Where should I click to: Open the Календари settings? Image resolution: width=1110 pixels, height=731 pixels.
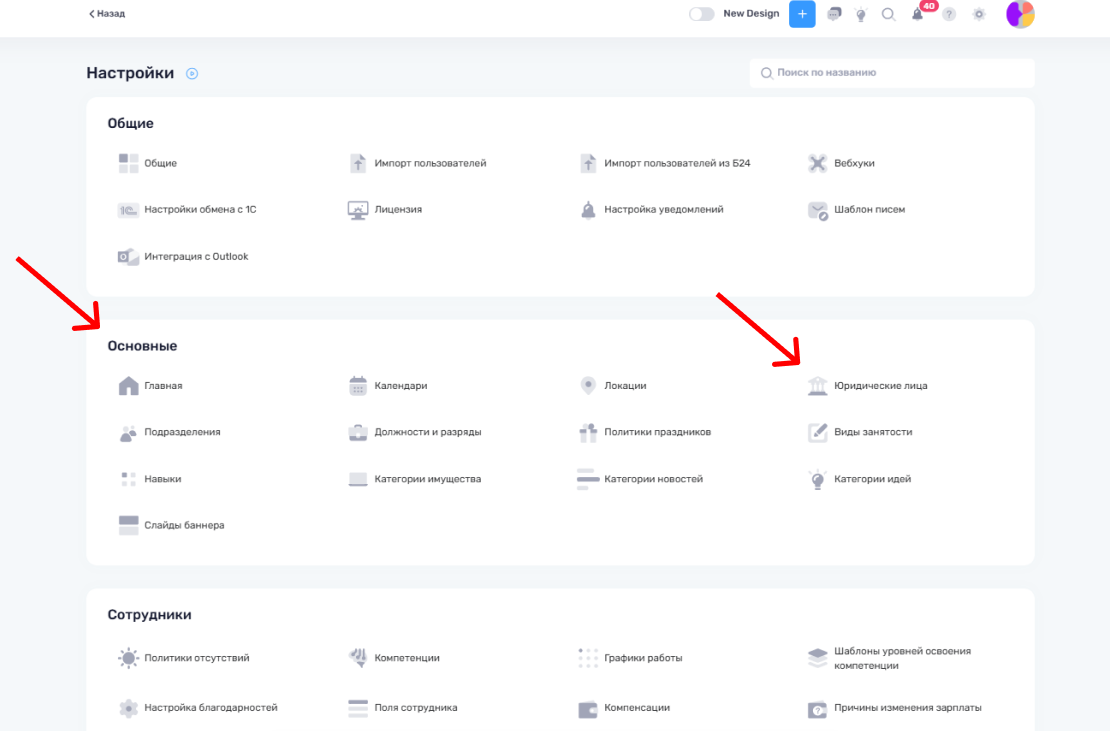click(x=400, y=386)
